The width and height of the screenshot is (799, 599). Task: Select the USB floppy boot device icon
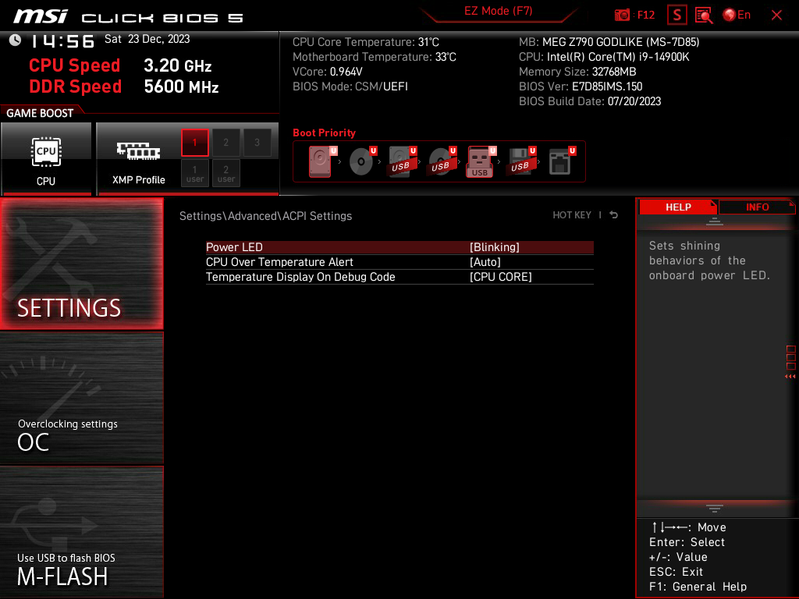point(521,161)
